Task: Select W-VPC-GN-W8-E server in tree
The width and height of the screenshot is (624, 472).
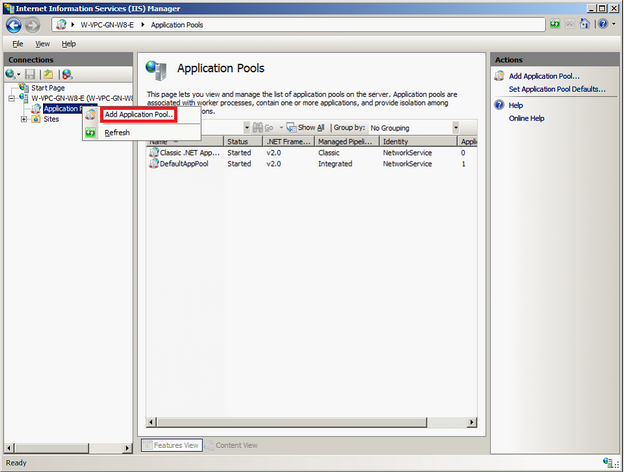Action: pyautogui.click(x=82, y=98)
